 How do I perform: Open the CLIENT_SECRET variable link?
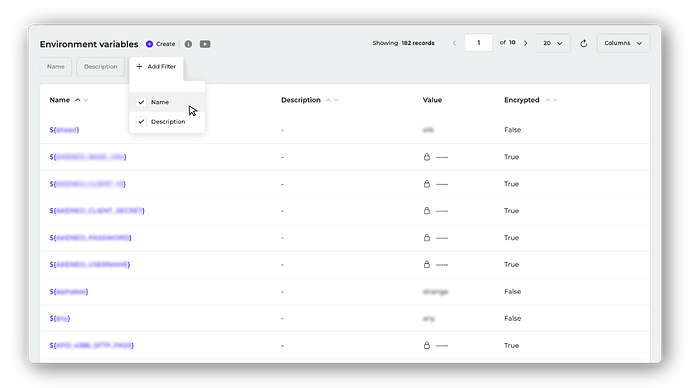click(x=97, y=211)
